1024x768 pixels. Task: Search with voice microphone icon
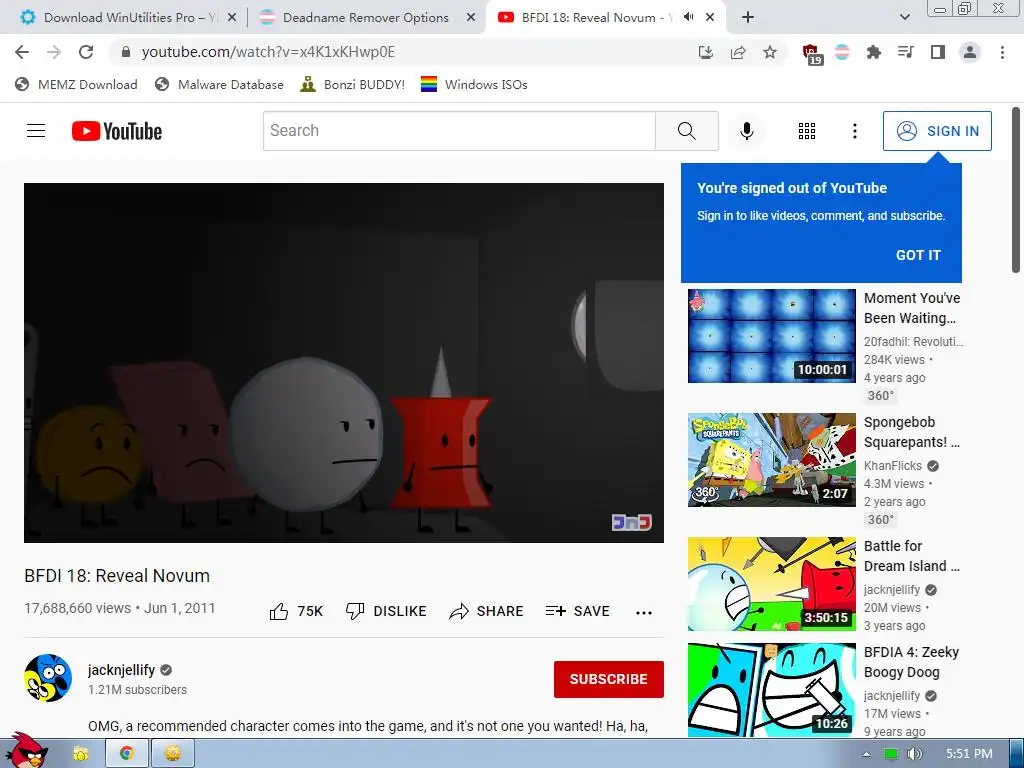pyautogui.click(x=746, y=131)
